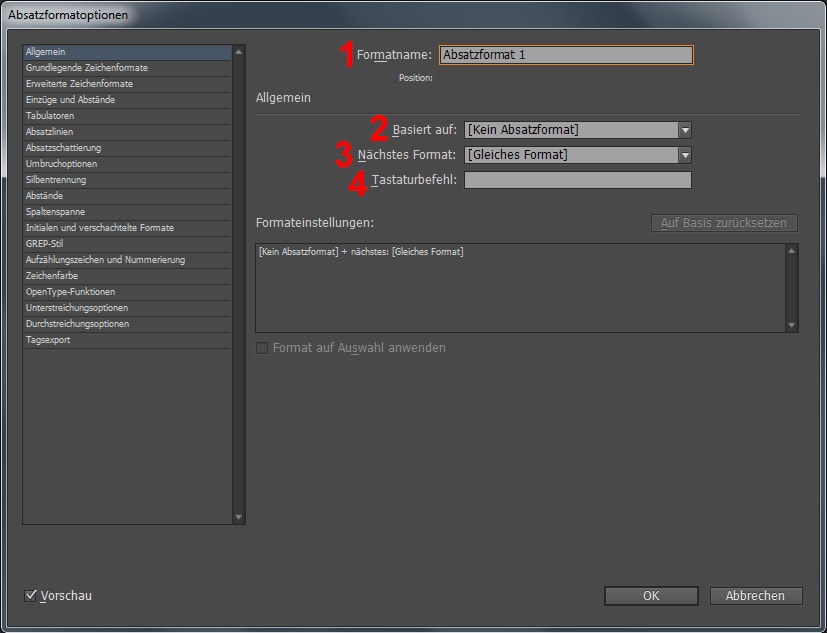Toggle the Vorschau checkbox
The image size is (827, 633).
[31, 596]
